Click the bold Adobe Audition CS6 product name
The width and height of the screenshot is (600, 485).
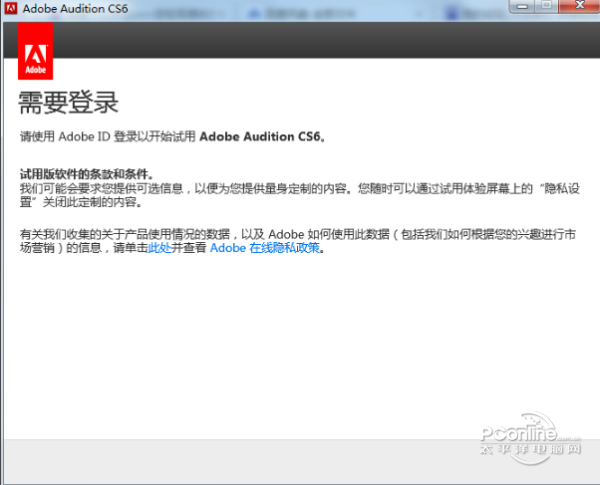coord(262,137)
